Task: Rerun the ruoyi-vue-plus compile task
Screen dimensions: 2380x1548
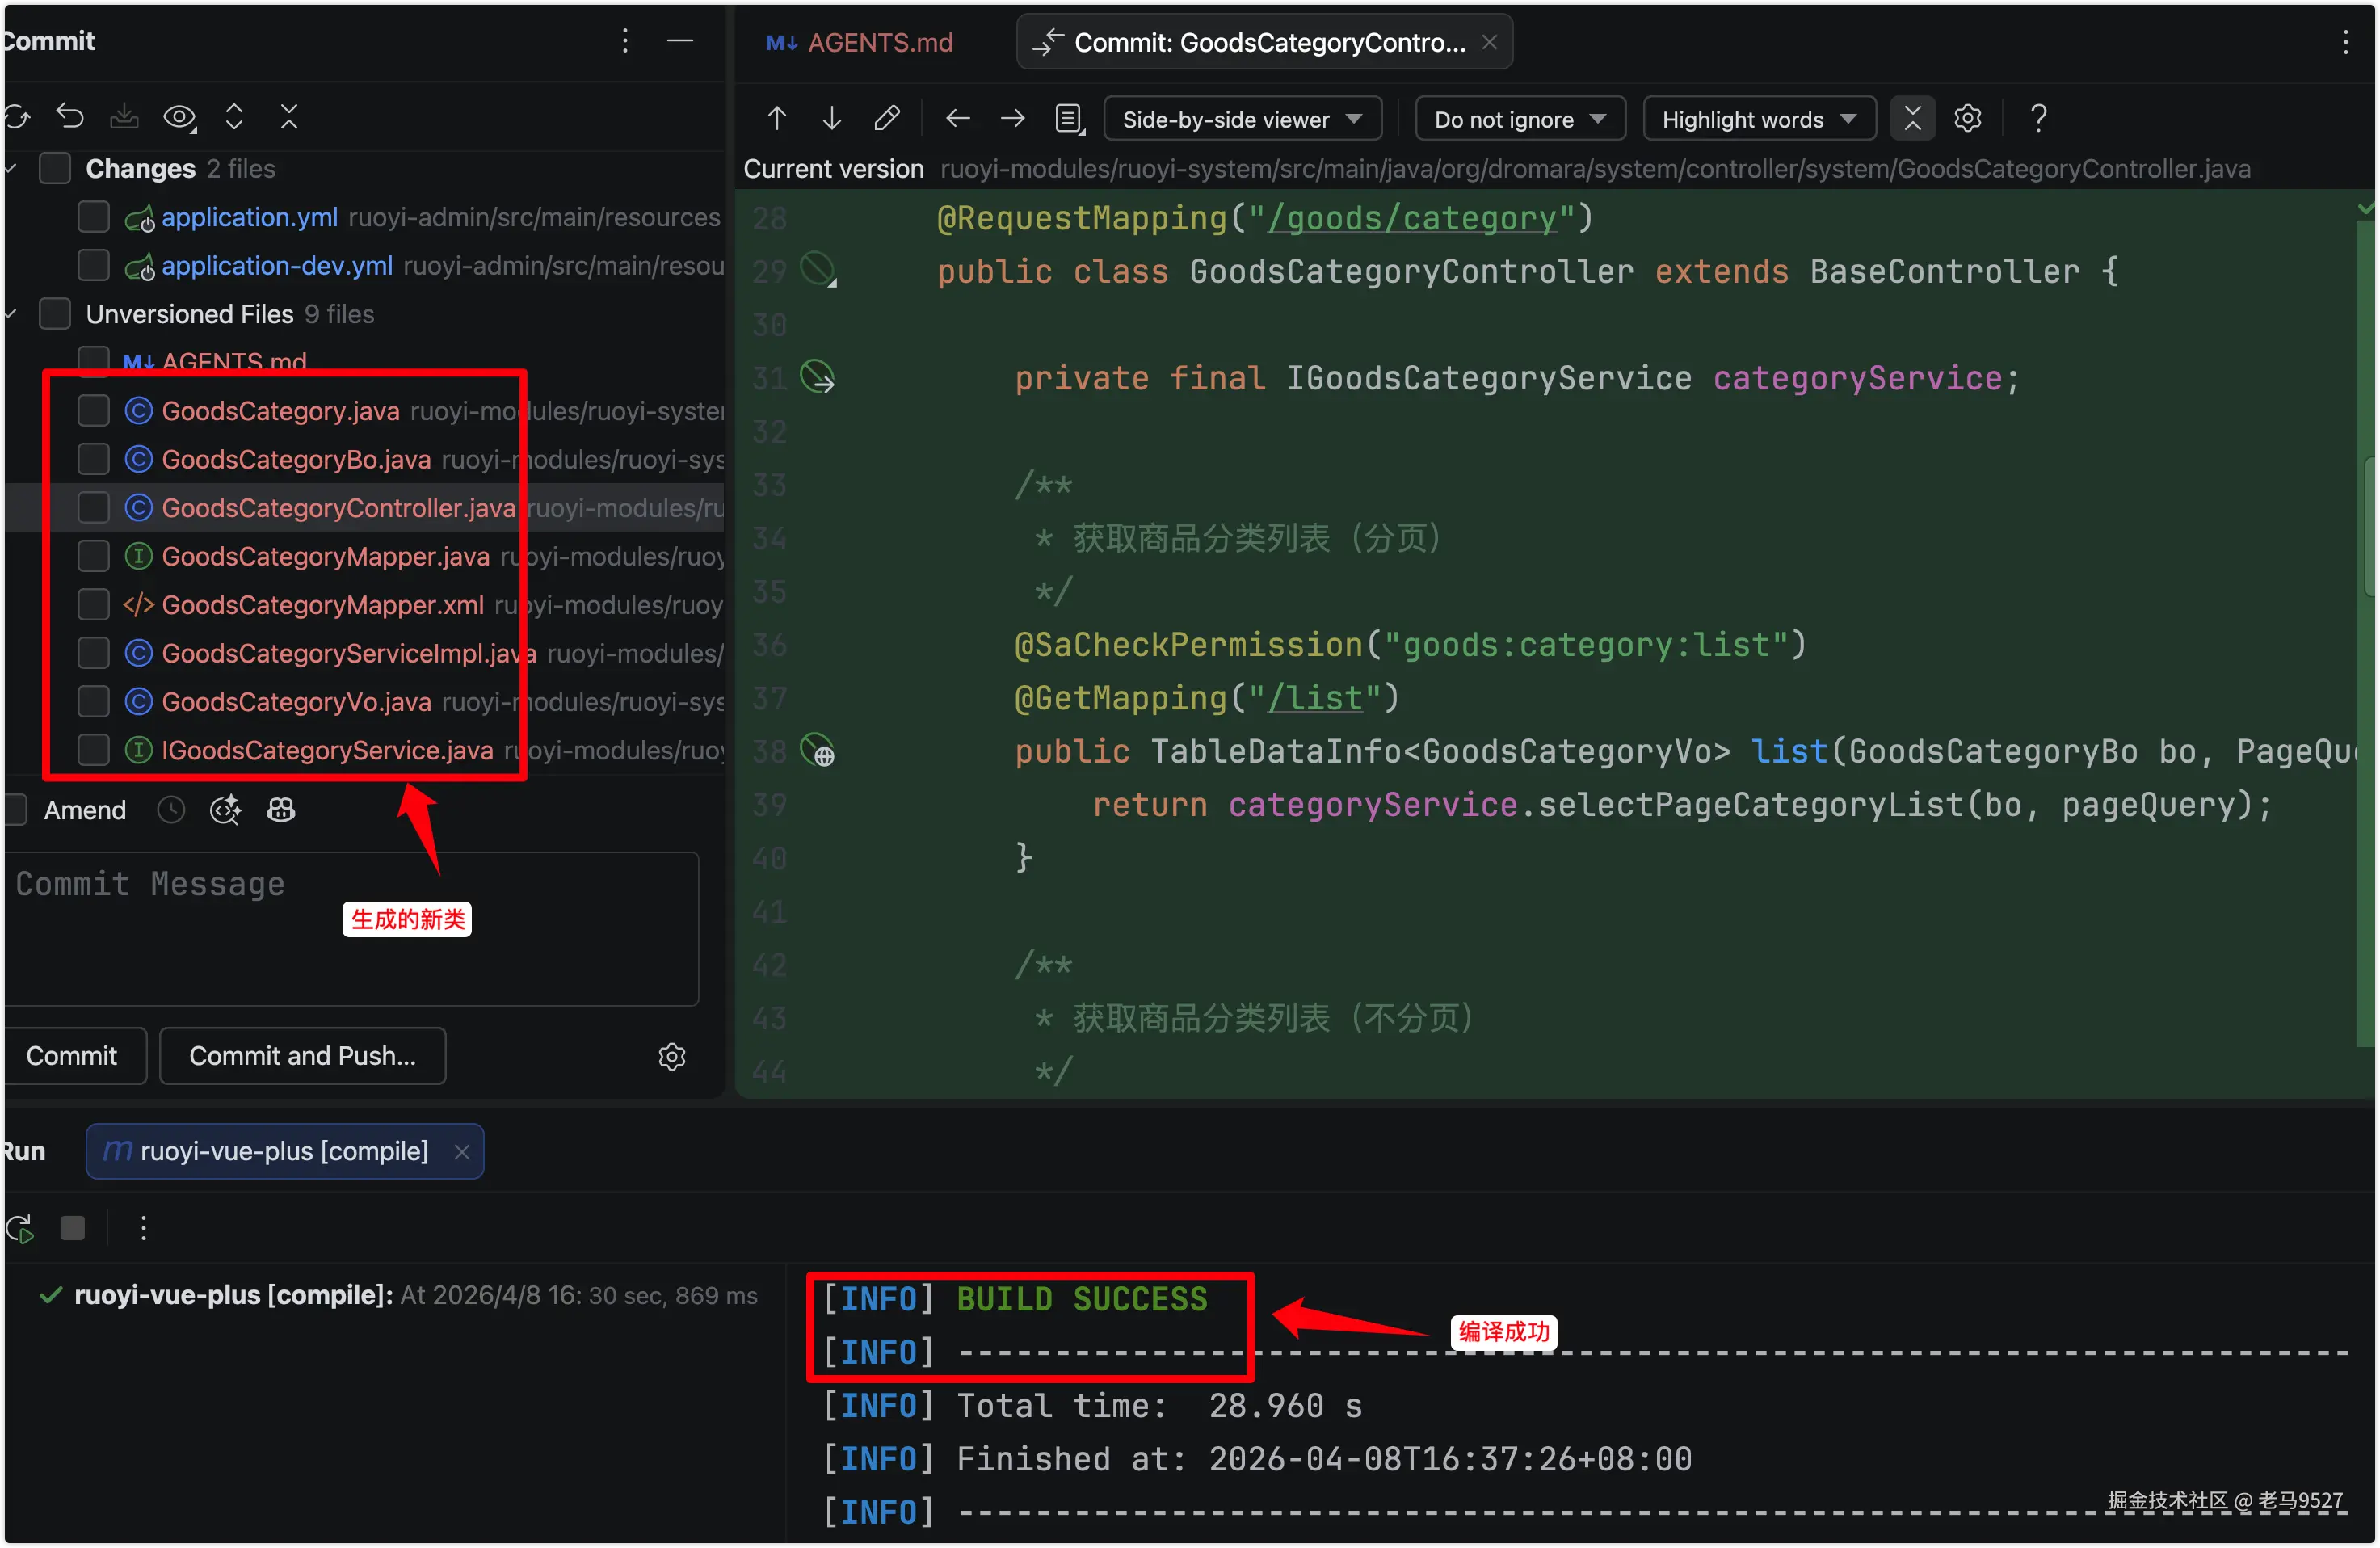Action: (x=20, y=1228)
